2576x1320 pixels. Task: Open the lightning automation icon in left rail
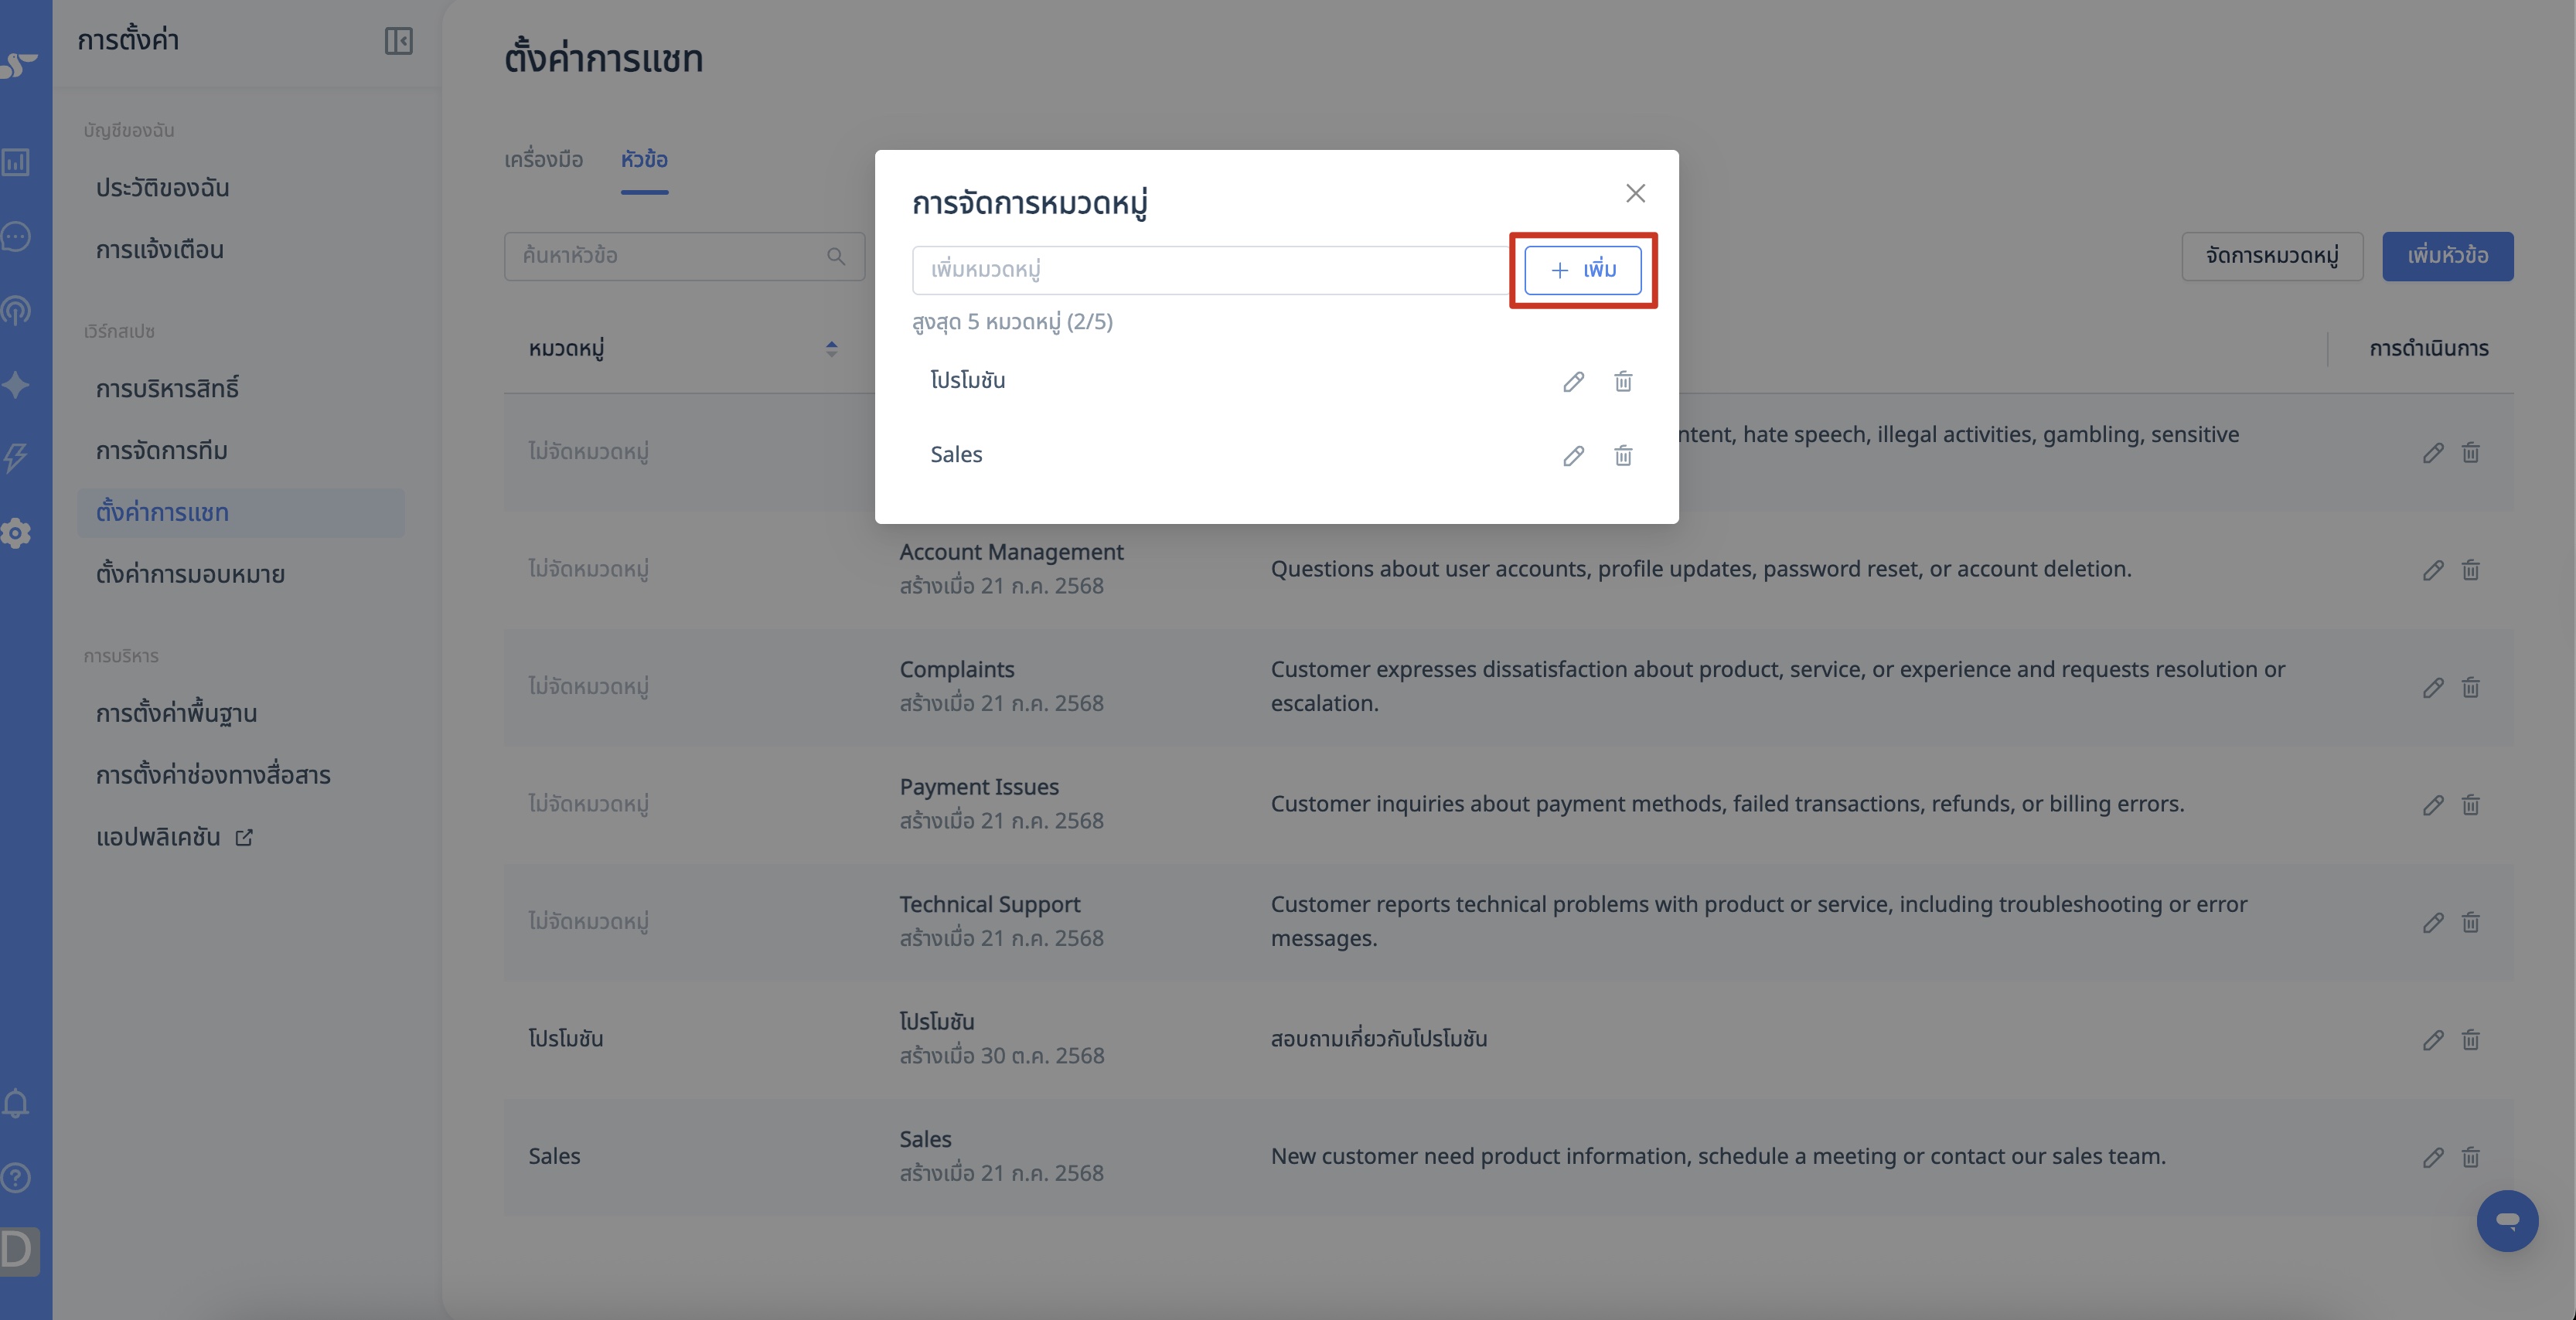pos(16,459)
